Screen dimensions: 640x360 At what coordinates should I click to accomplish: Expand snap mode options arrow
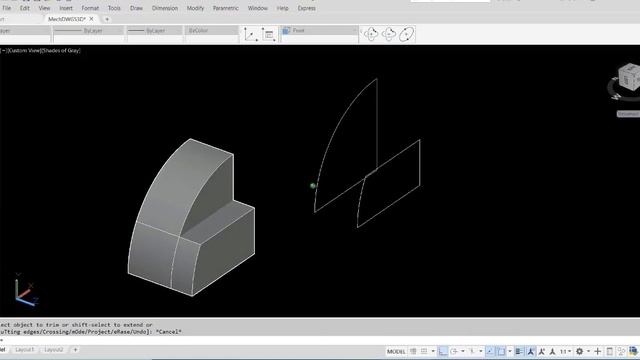(x=433, y=351)
